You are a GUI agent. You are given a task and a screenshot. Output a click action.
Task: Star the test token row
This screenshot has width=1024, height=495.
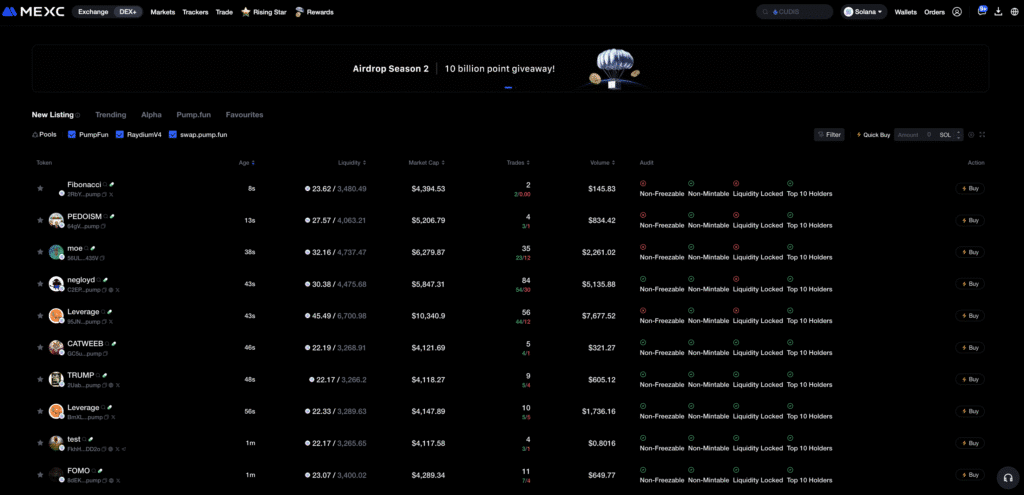40,443
